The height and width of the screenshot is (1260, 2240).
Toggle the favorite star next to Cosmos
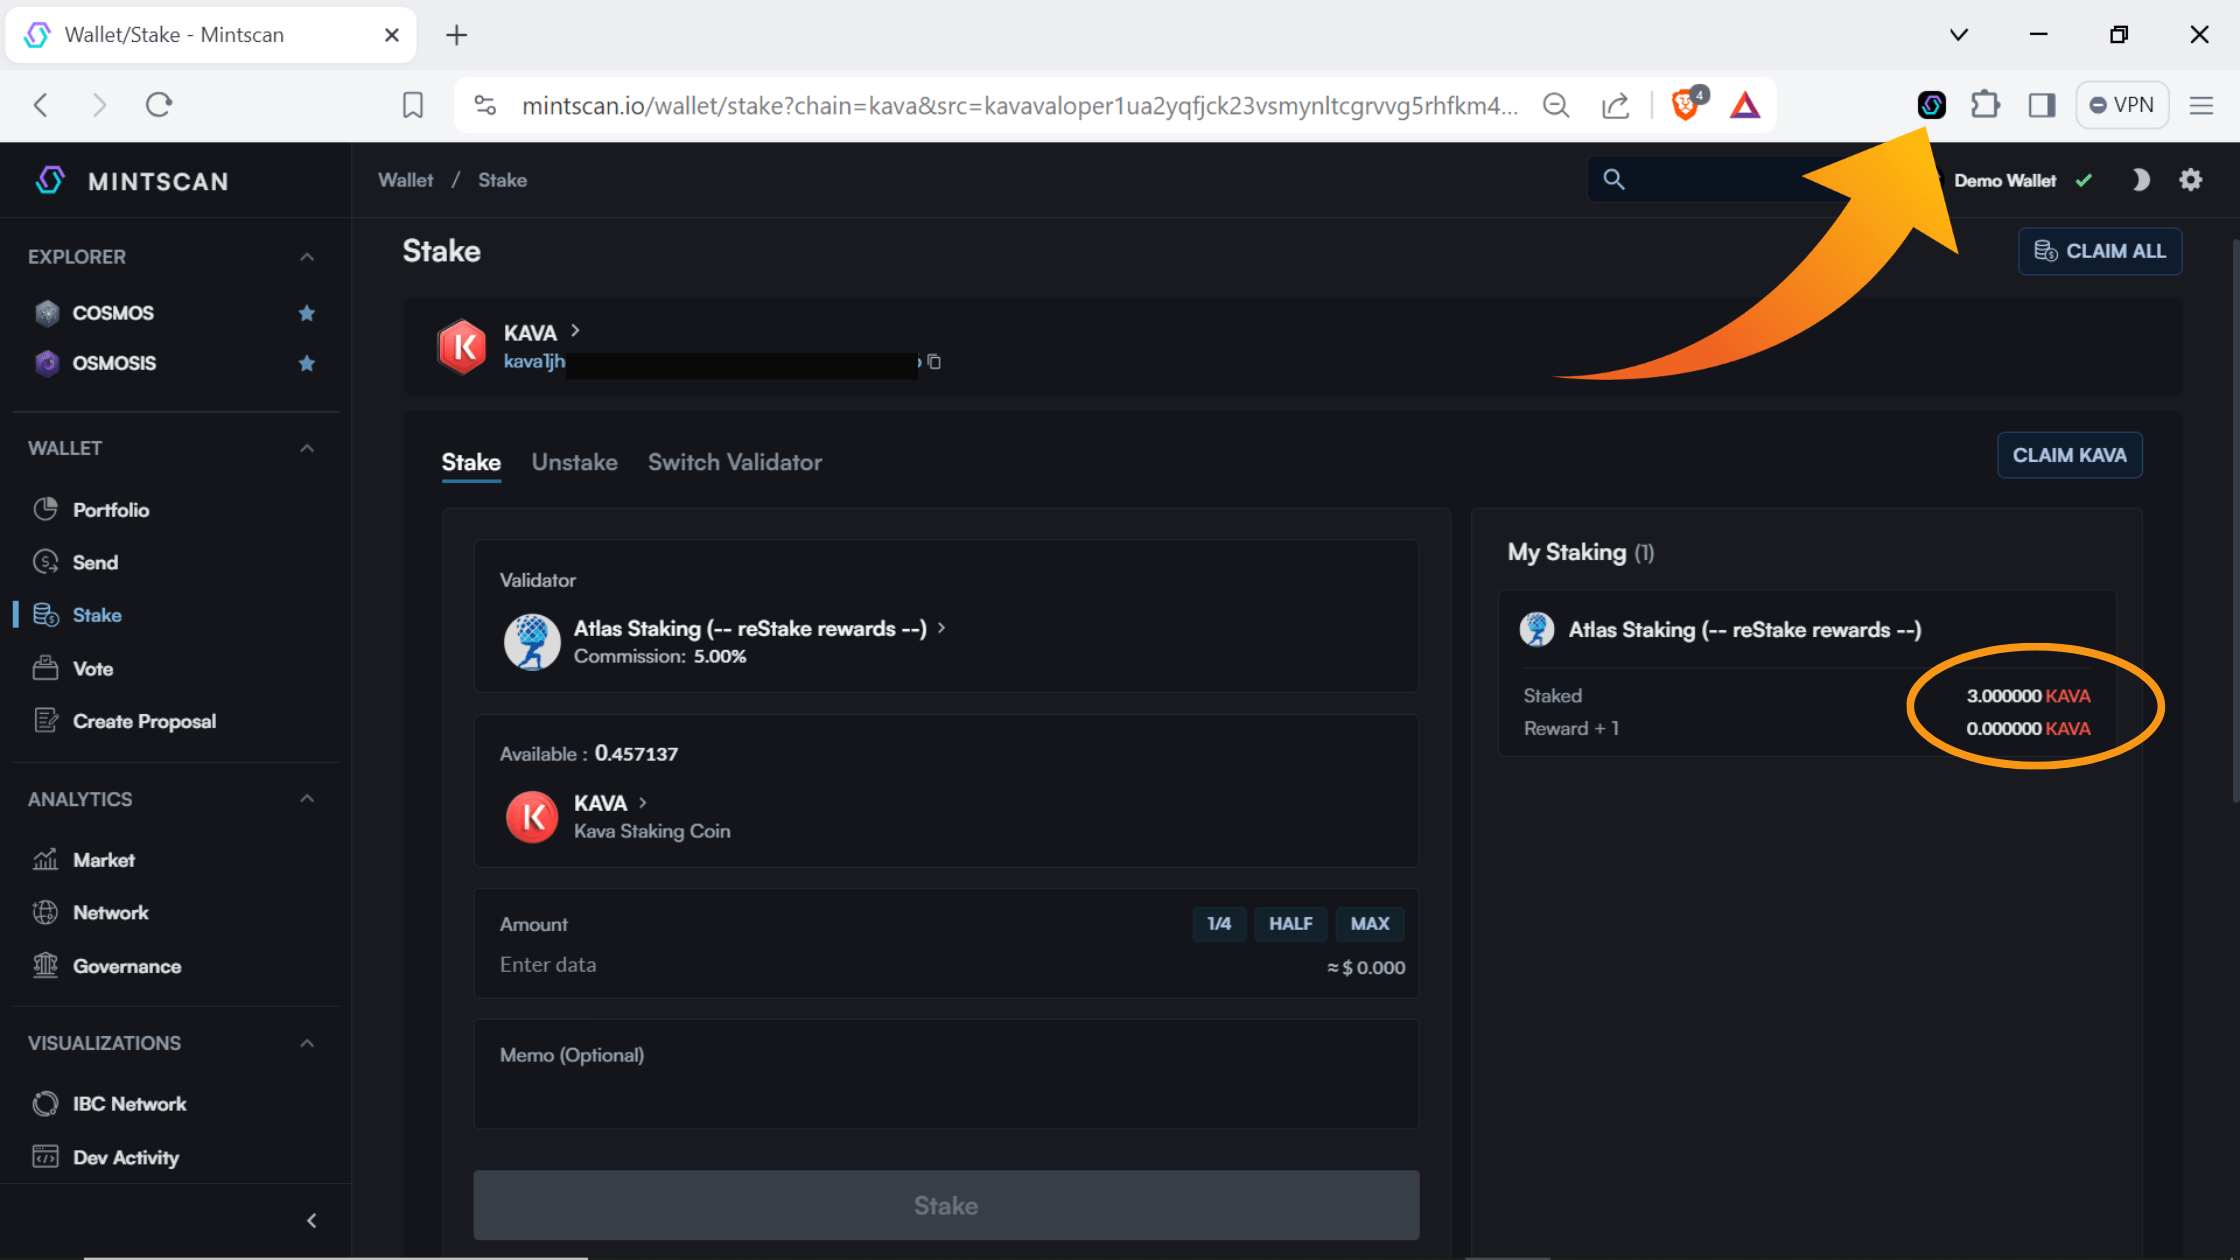tap(307, 313)
